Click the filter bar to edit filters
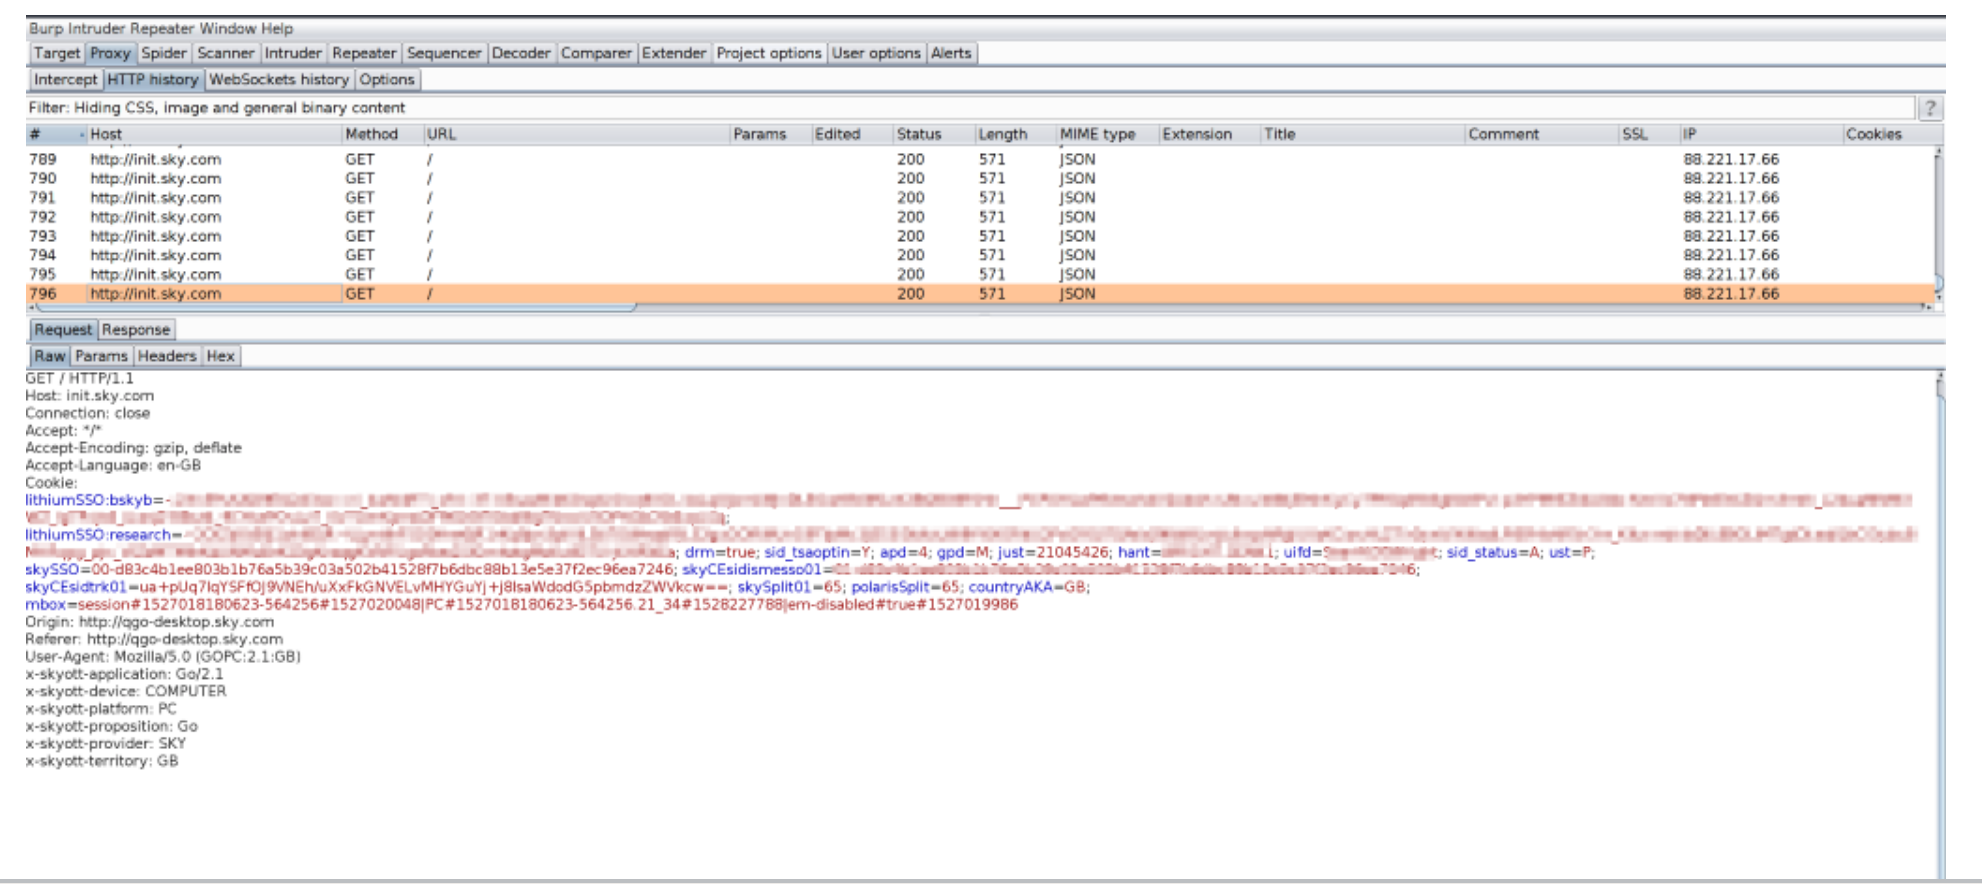 970,108
